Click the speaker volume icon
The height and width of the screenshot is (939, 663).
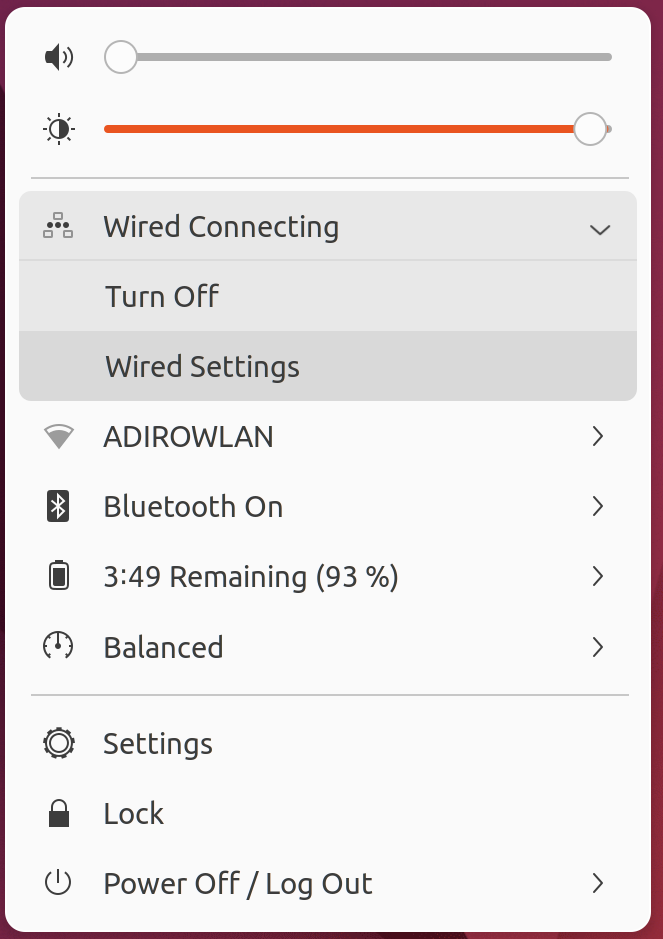click(59, 57)
